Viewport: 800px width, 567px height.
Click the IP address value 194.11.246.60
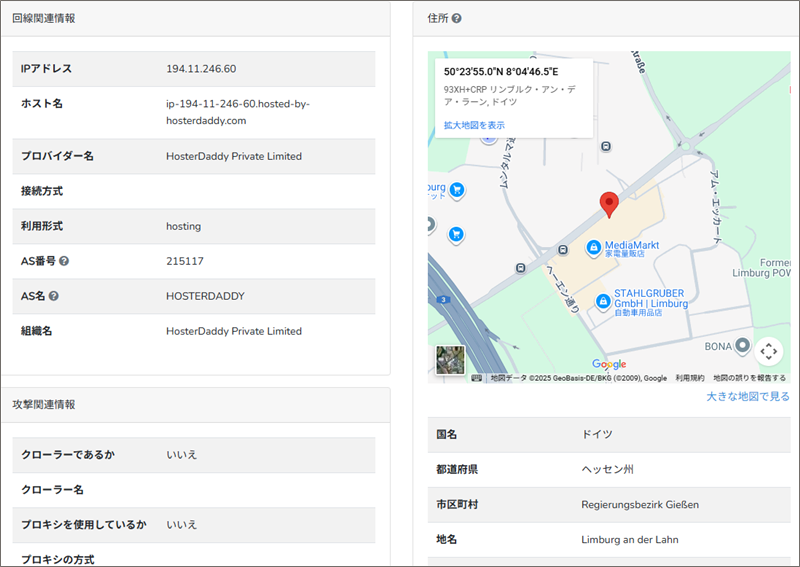click(201, 69)
